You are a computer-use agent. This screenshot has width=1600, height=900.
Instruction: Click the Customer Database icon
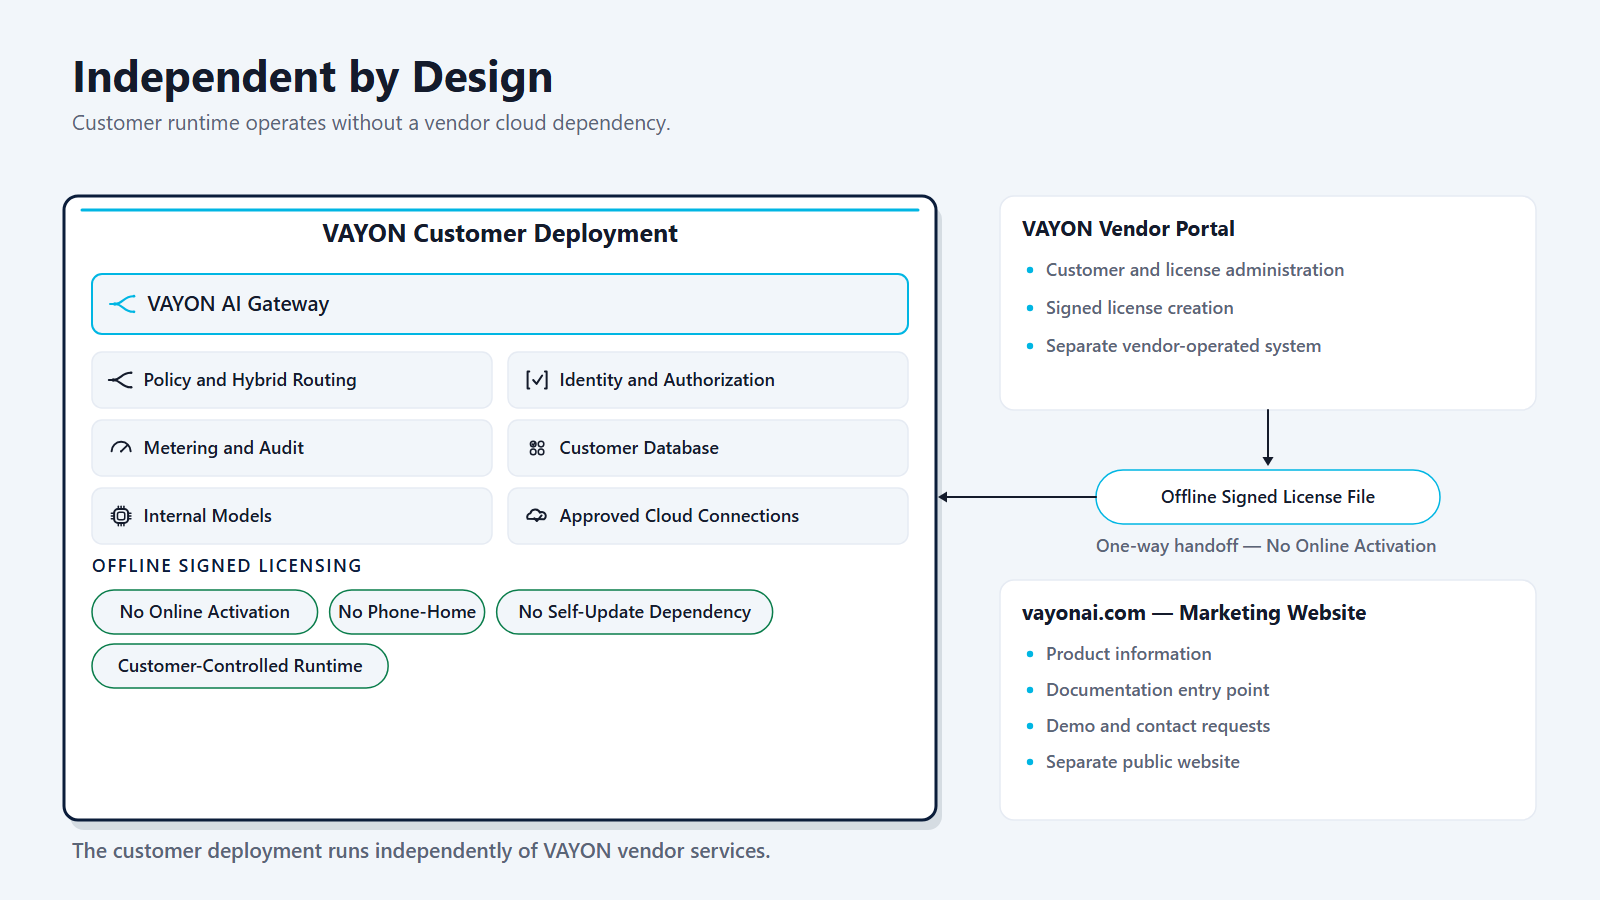coord(537,448)
